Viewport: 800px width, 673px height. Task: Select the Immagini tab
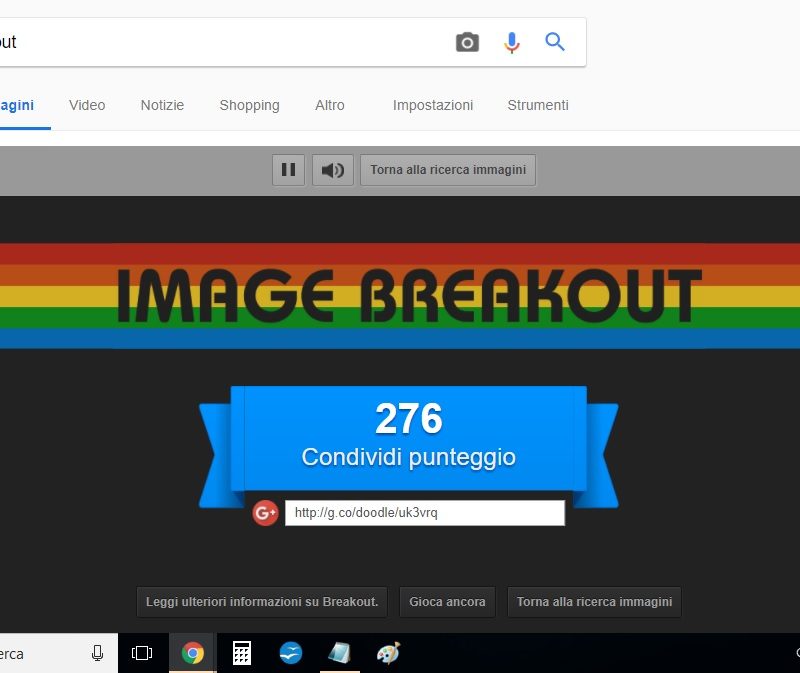click(x=17, y=106)
